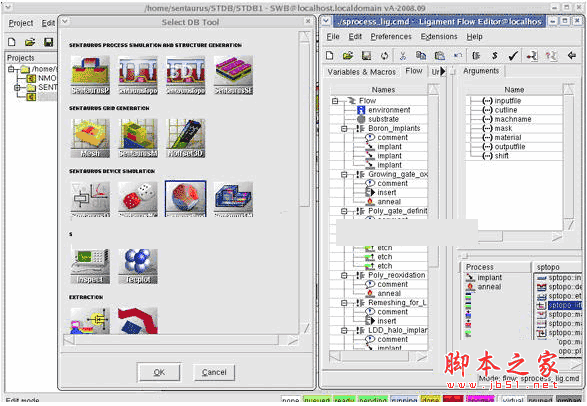Open the Preferences menu
This screenshot has width=587, height=406.
[391, 37]
